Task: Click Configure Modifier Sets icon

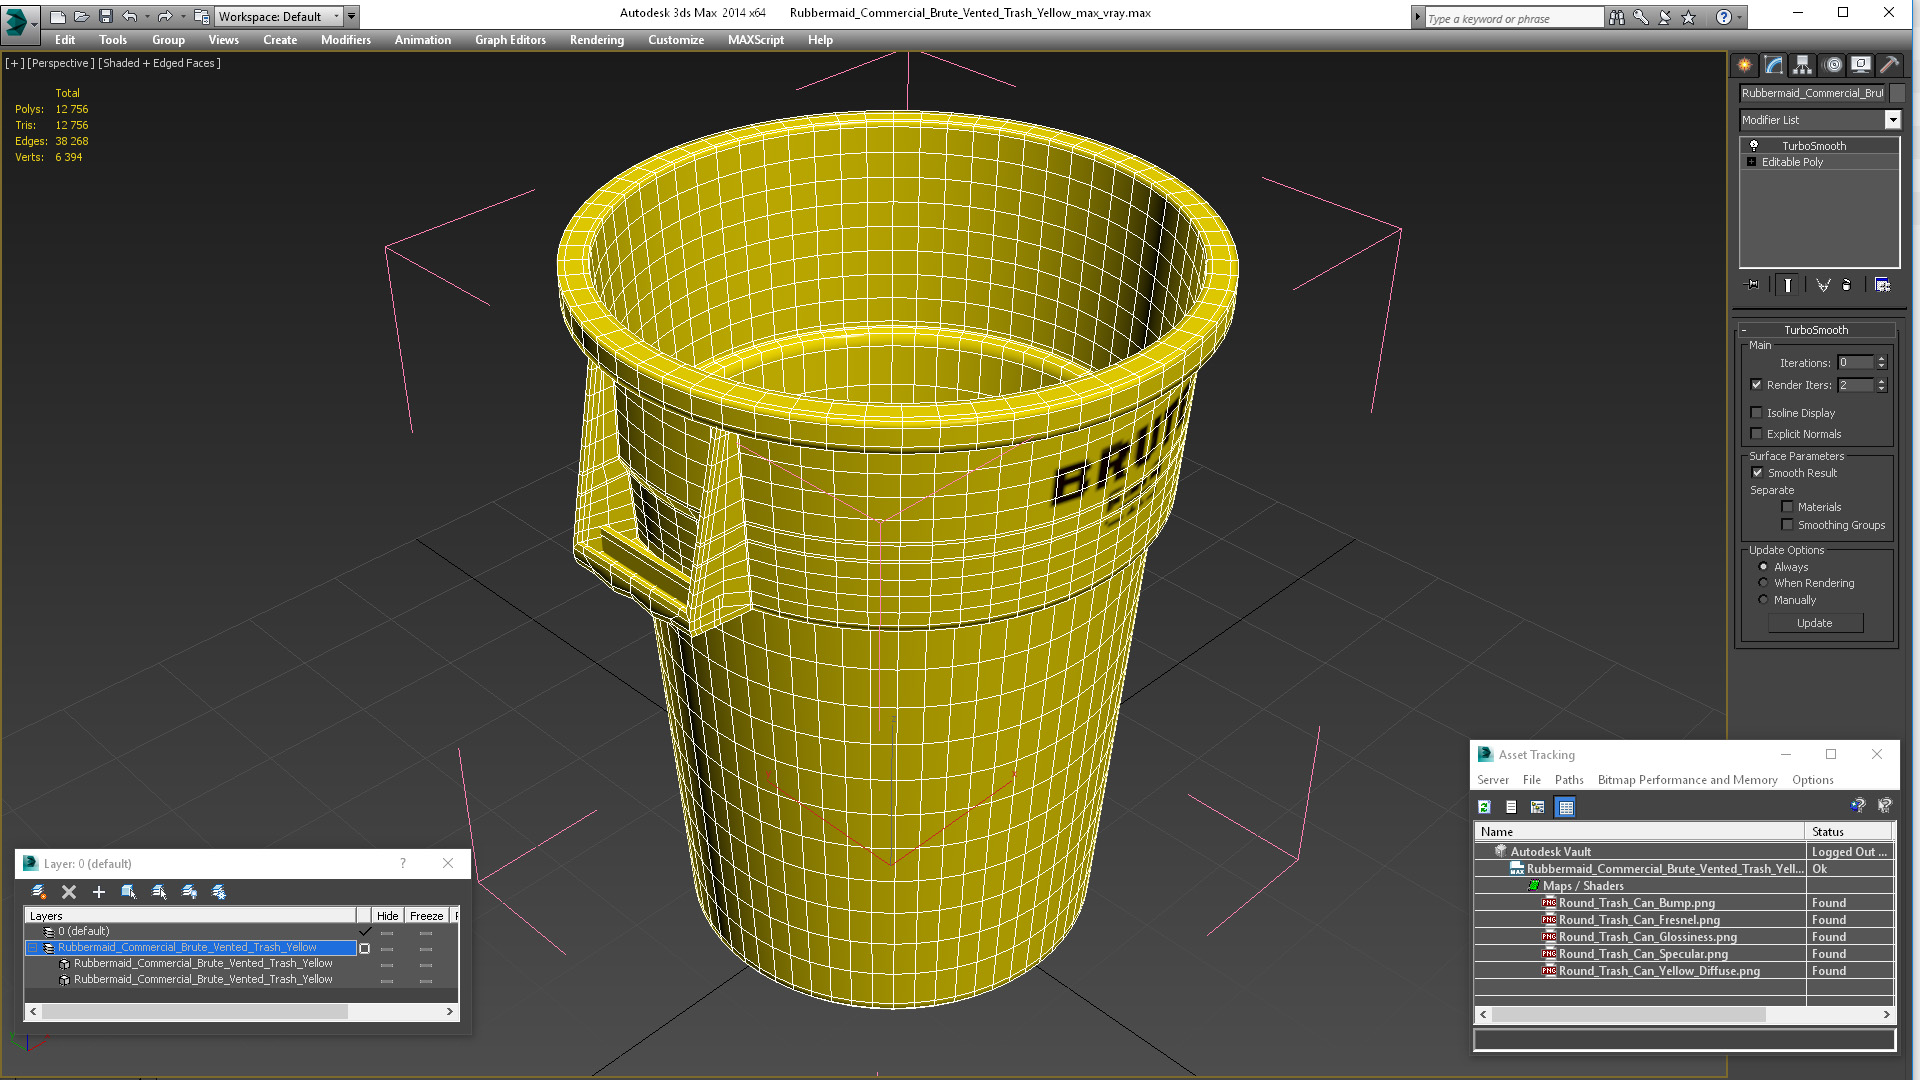Action: pos(1882,285)
